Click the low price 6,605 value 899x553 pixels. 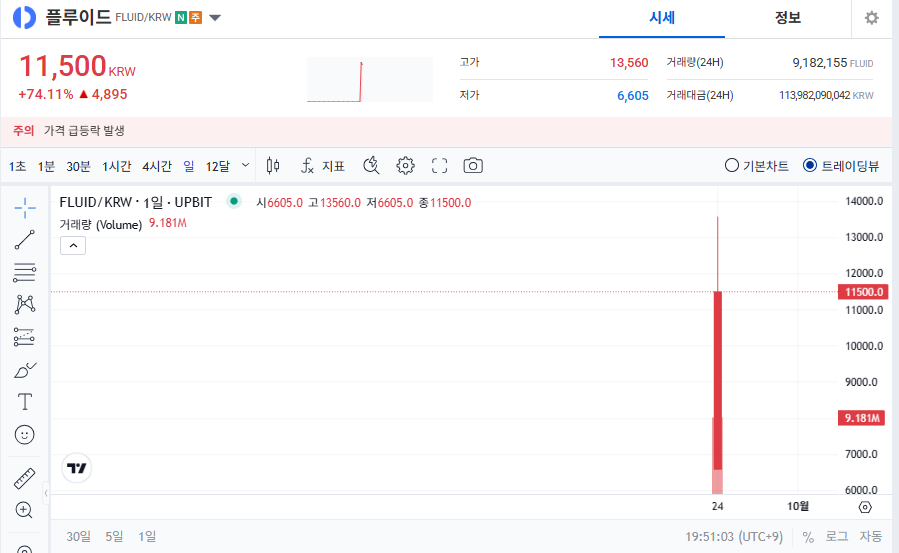(633, 96)
